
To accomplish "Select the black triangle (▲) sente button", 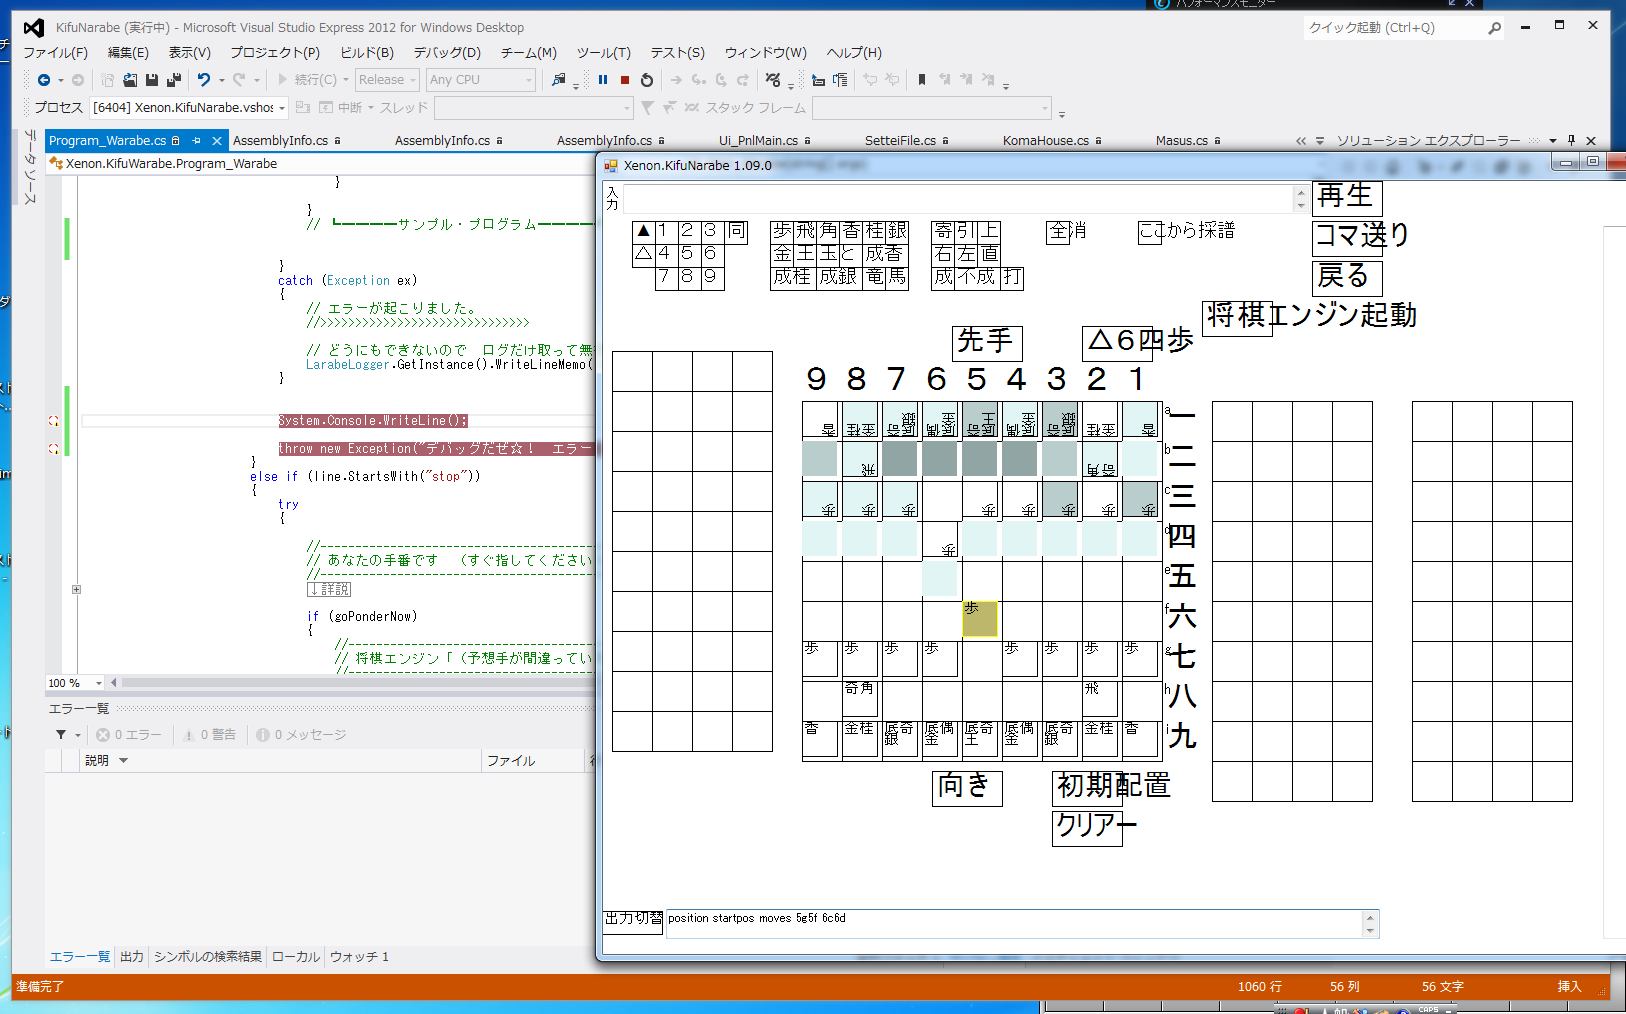I will tap(644, 231).
